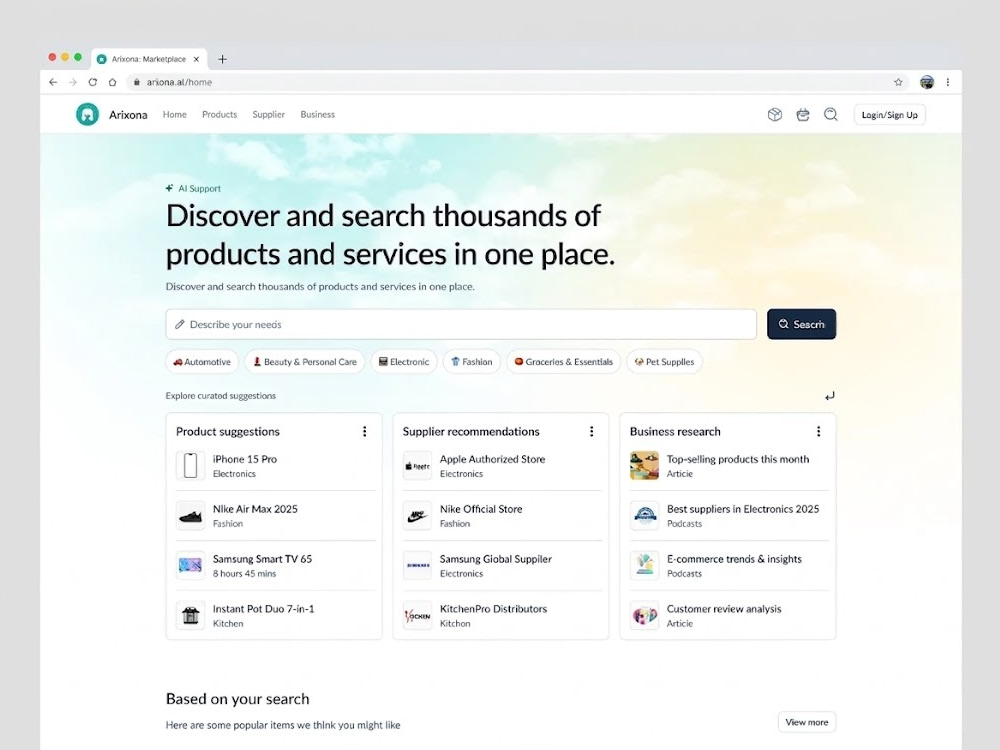Open the Customer review analysis title
This screenshot has height=750, width=1000.
click(724, 609)
